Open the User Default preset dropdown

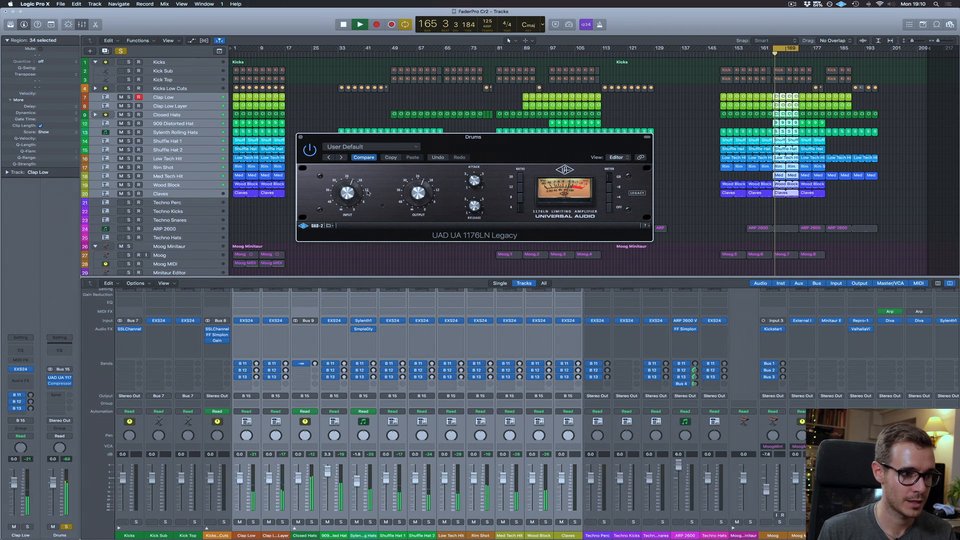372,146
